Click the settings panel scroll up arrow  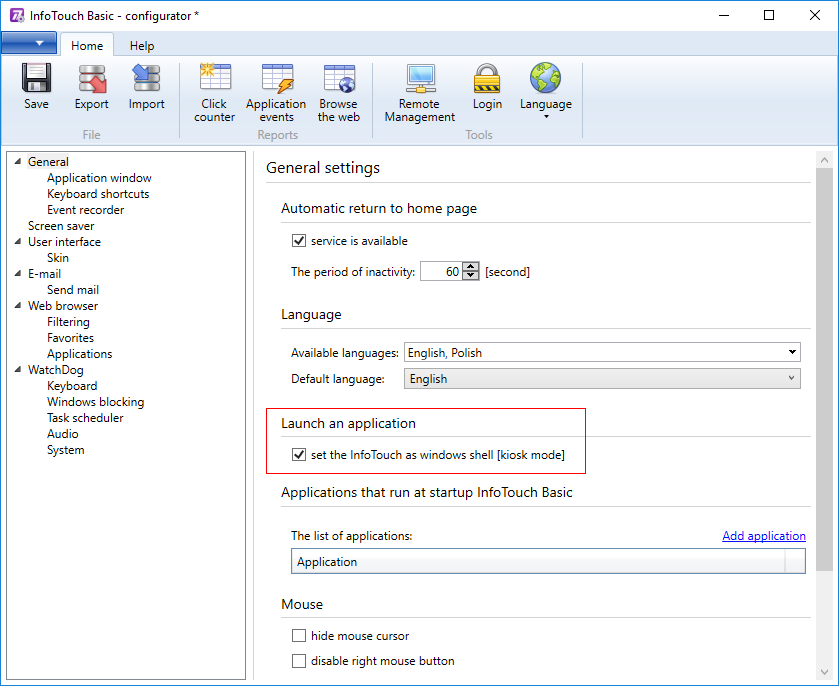pos(824,159)
